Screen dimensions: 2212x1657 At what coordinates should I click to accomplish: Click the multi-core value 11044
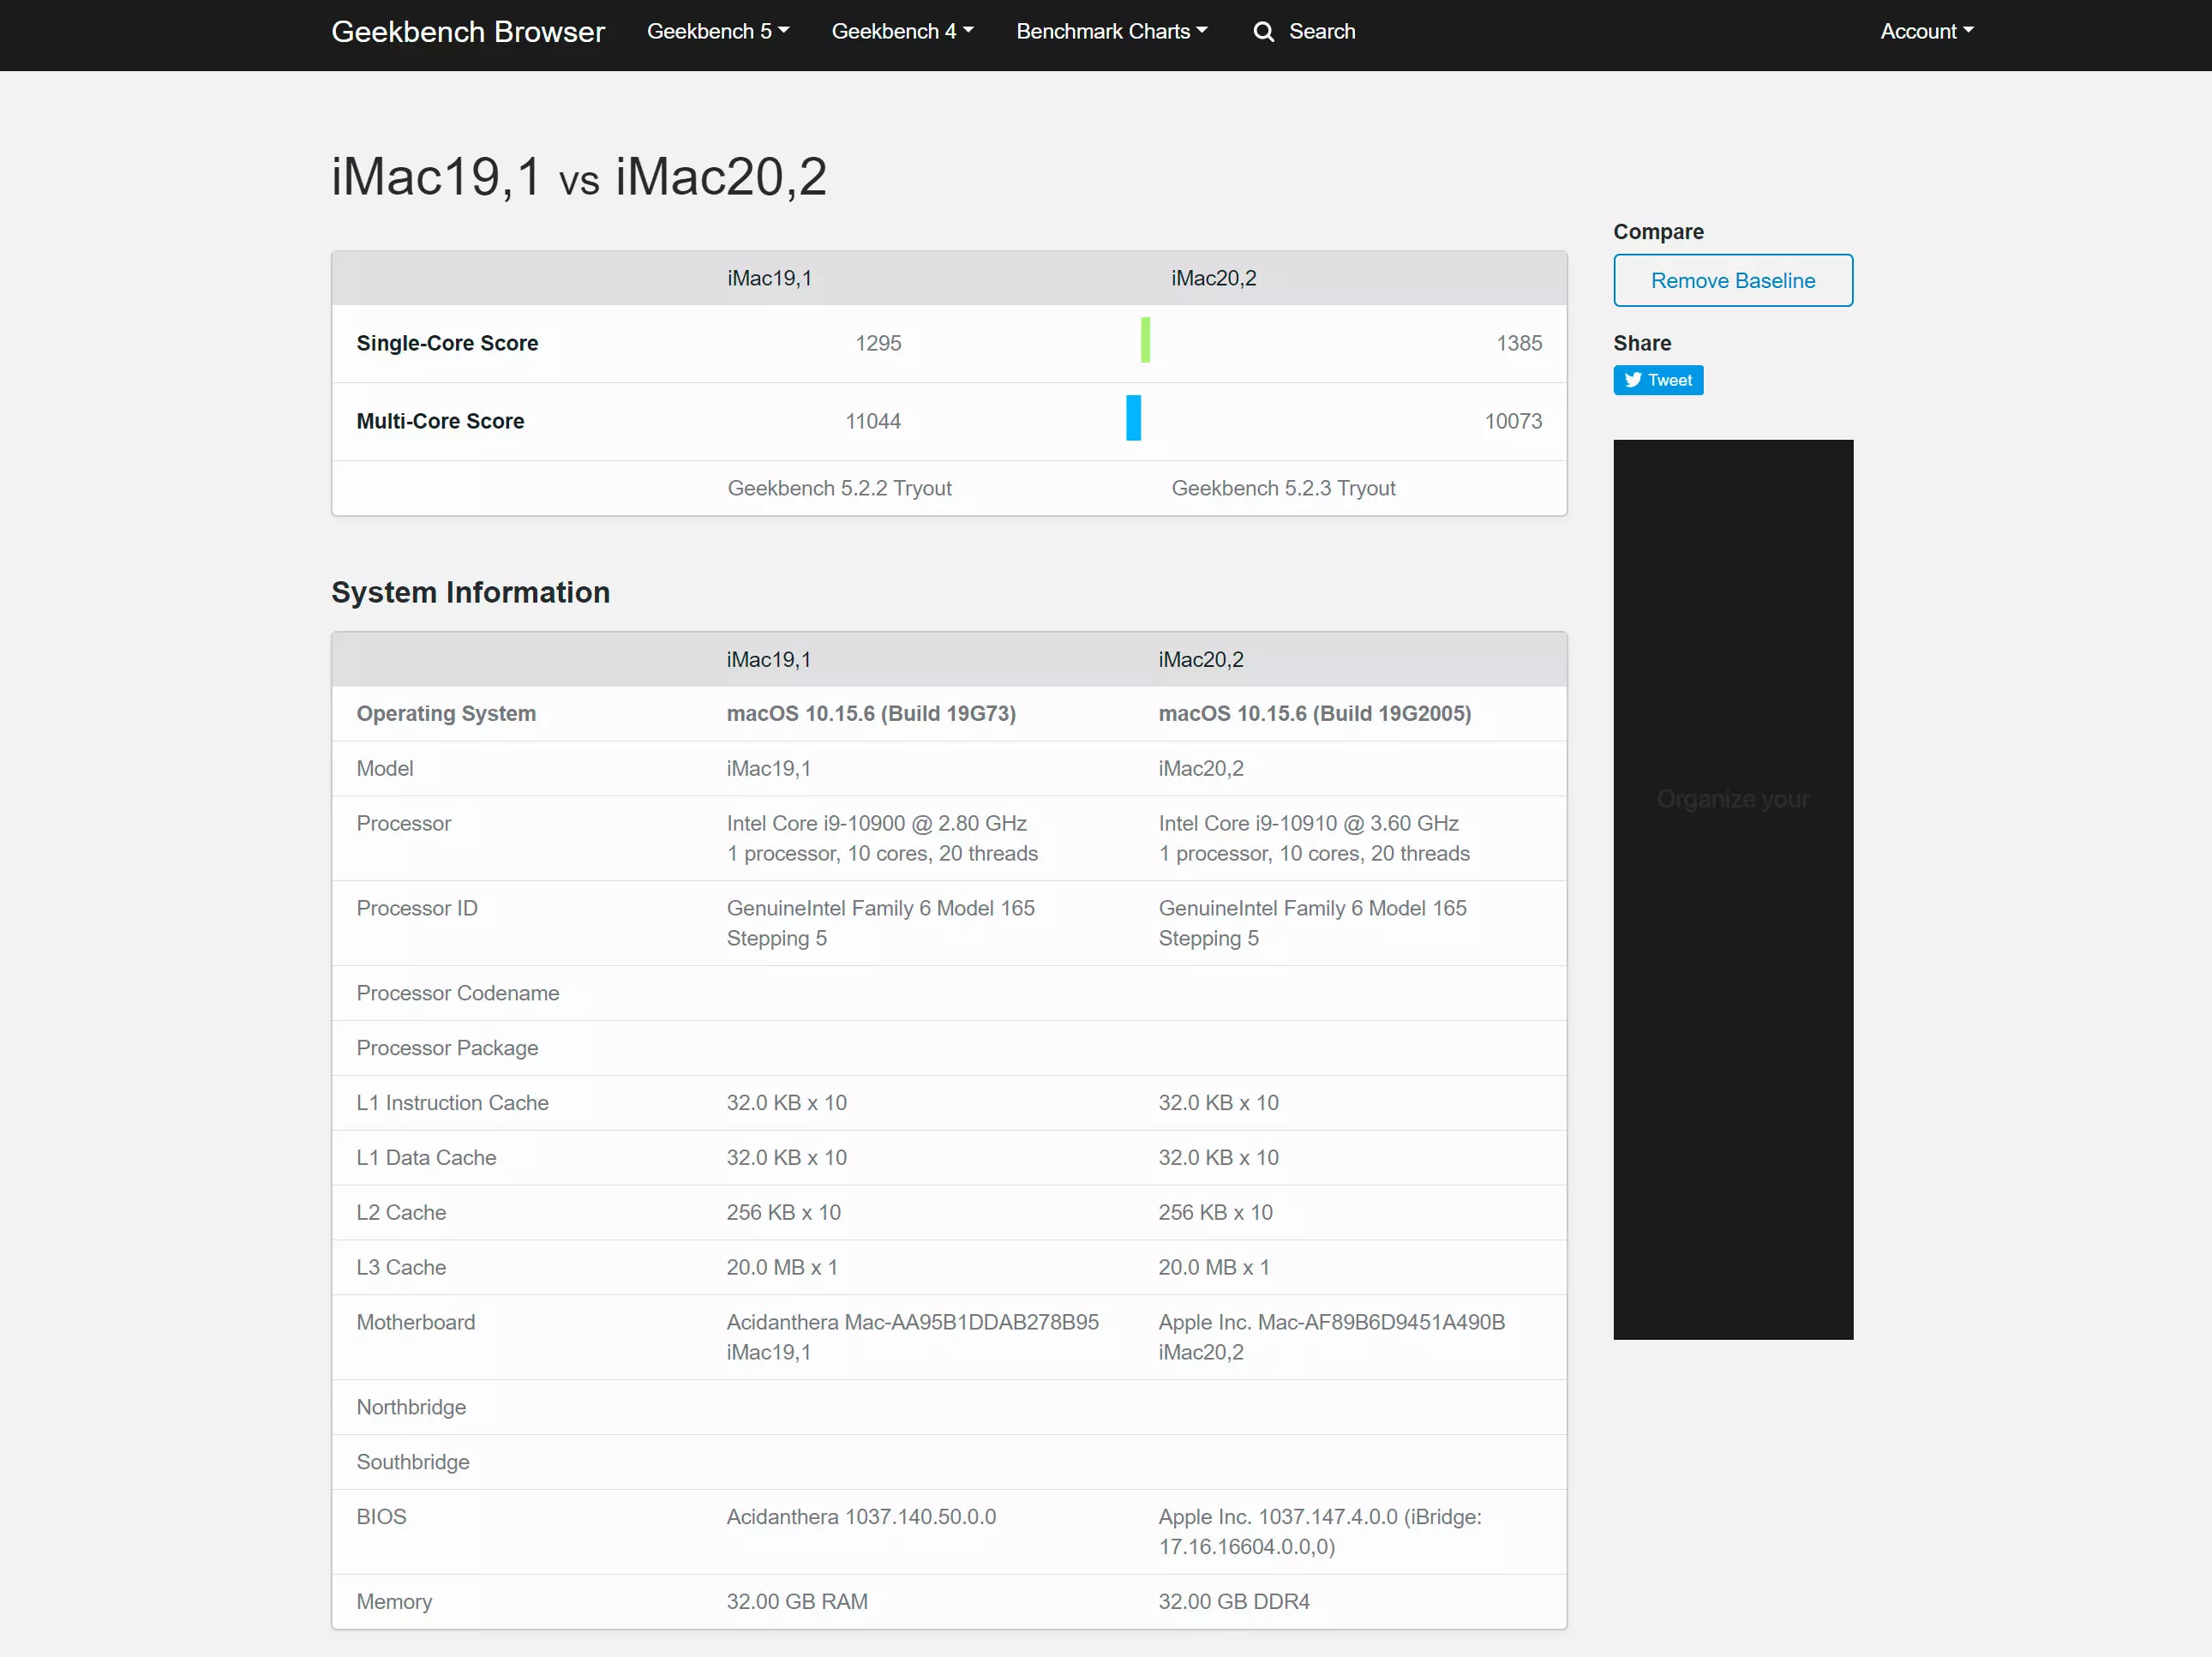872,421
